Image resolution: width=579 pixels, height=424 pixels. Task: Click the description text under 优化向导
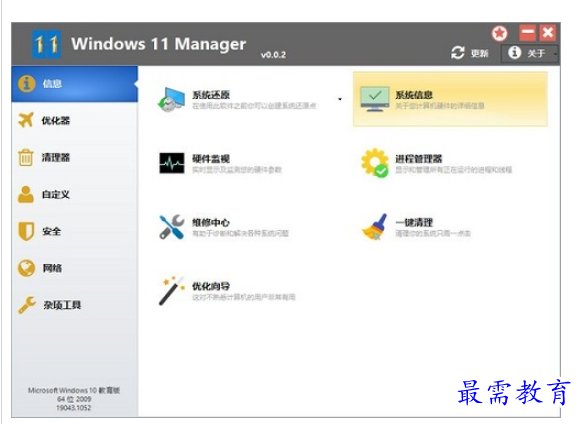click(x=244, y=297)
